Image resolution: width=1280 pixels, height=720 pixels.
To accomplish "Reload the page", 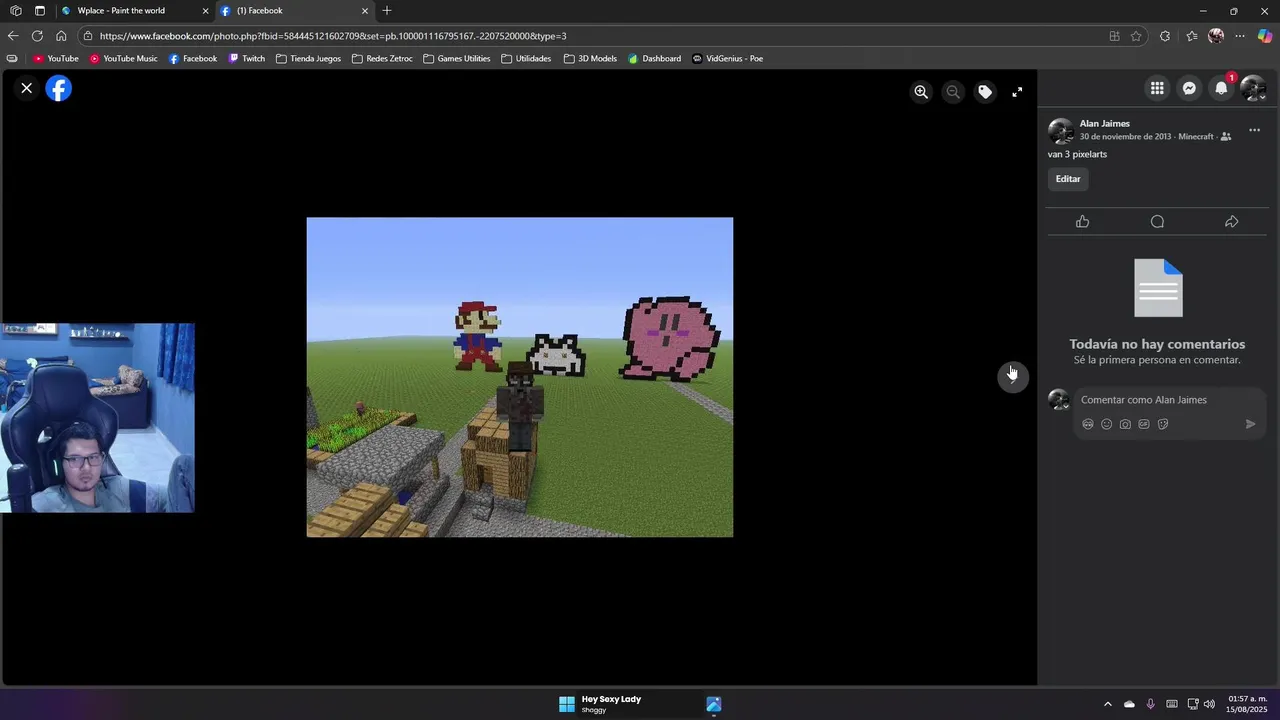I will [x=37, y=36].
